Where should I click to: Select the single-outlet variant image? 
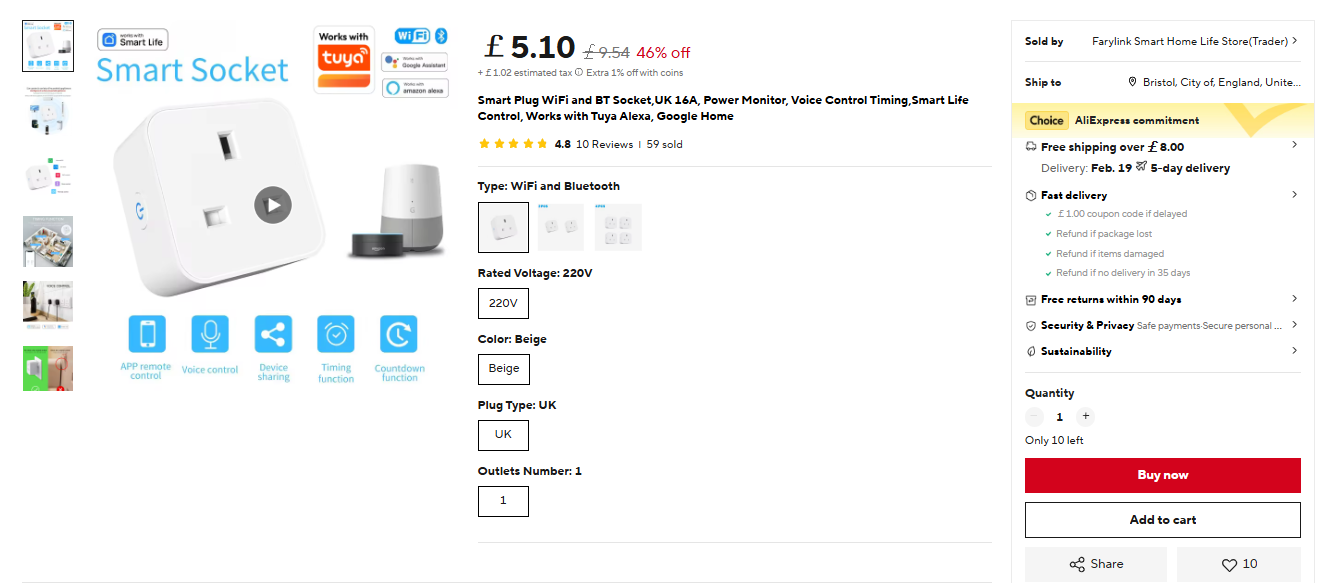click(503, 227)
